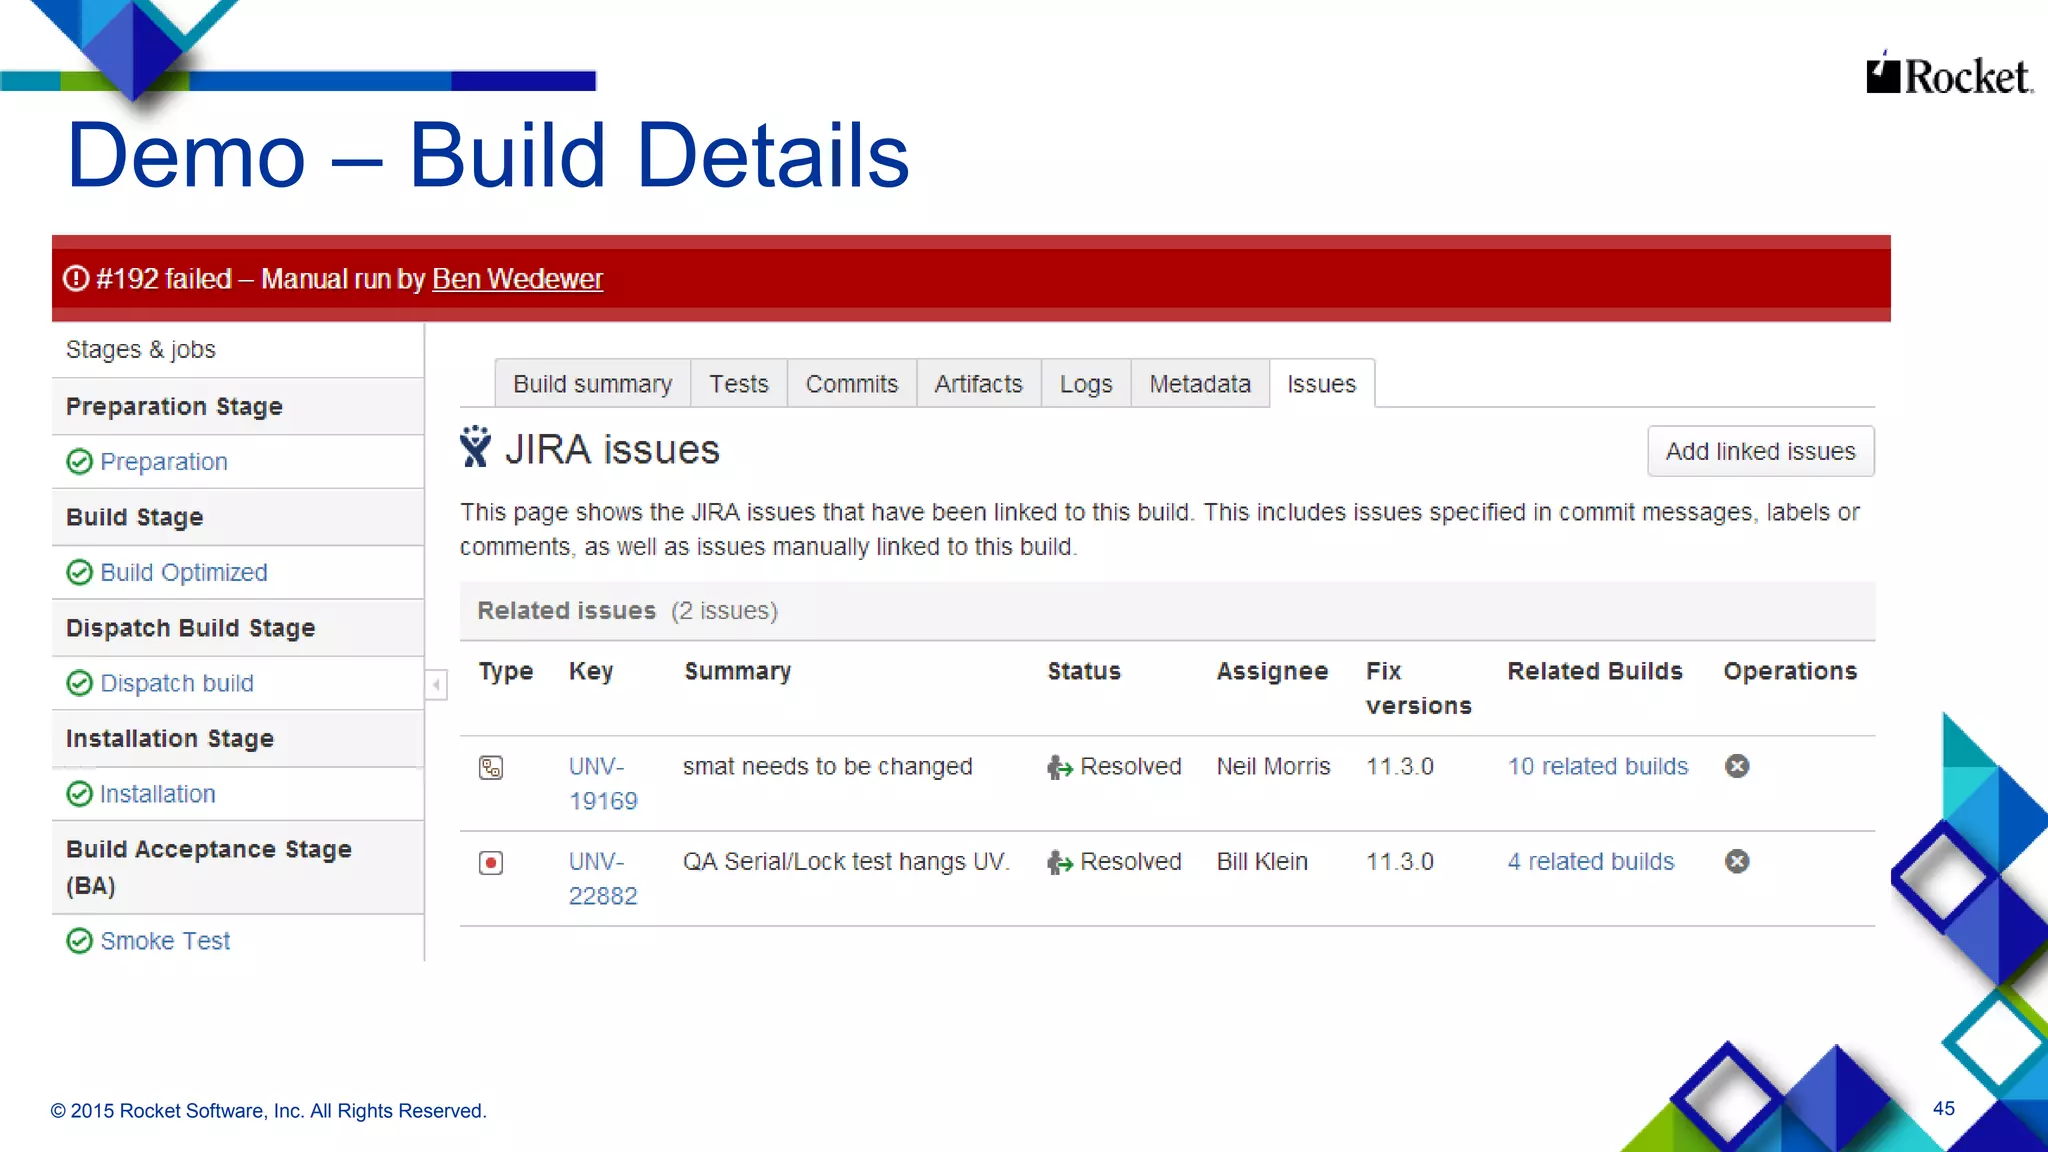Open the Preparation job
2048x1152 pixels.
(164, 462)
